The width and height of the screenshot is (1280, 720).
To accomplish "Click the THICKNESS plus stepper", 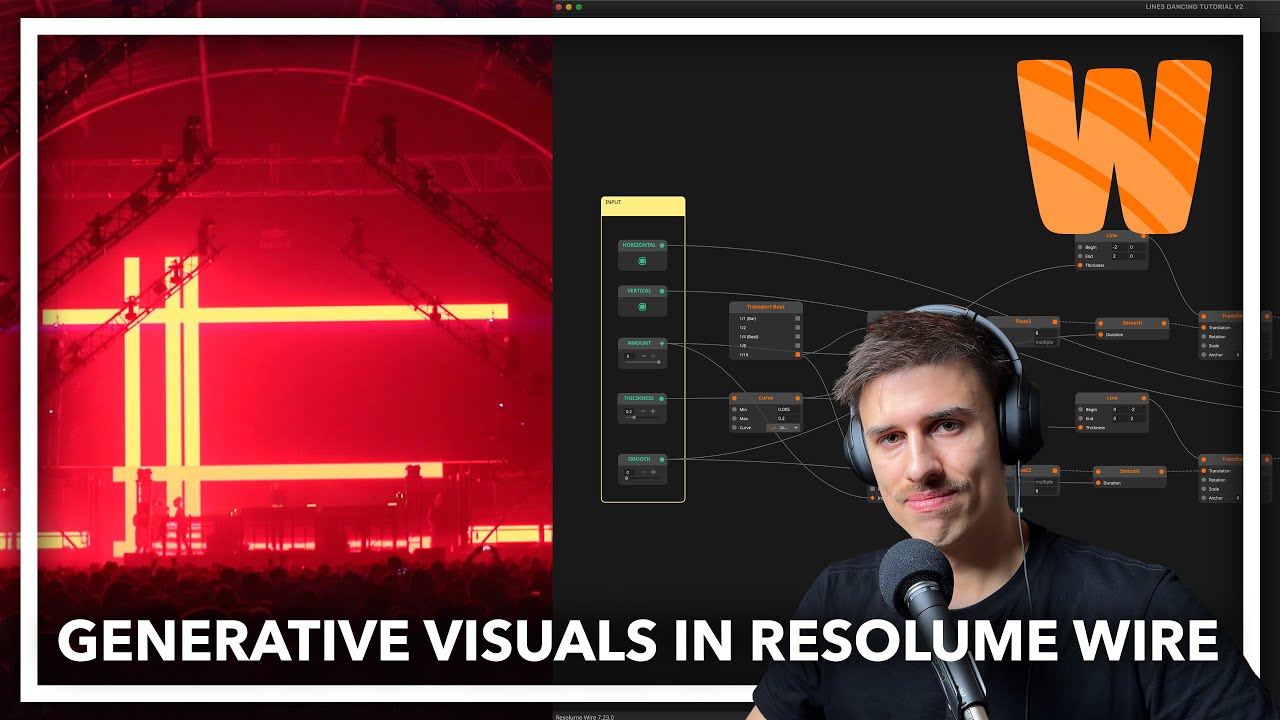I will tap(653, 411).
